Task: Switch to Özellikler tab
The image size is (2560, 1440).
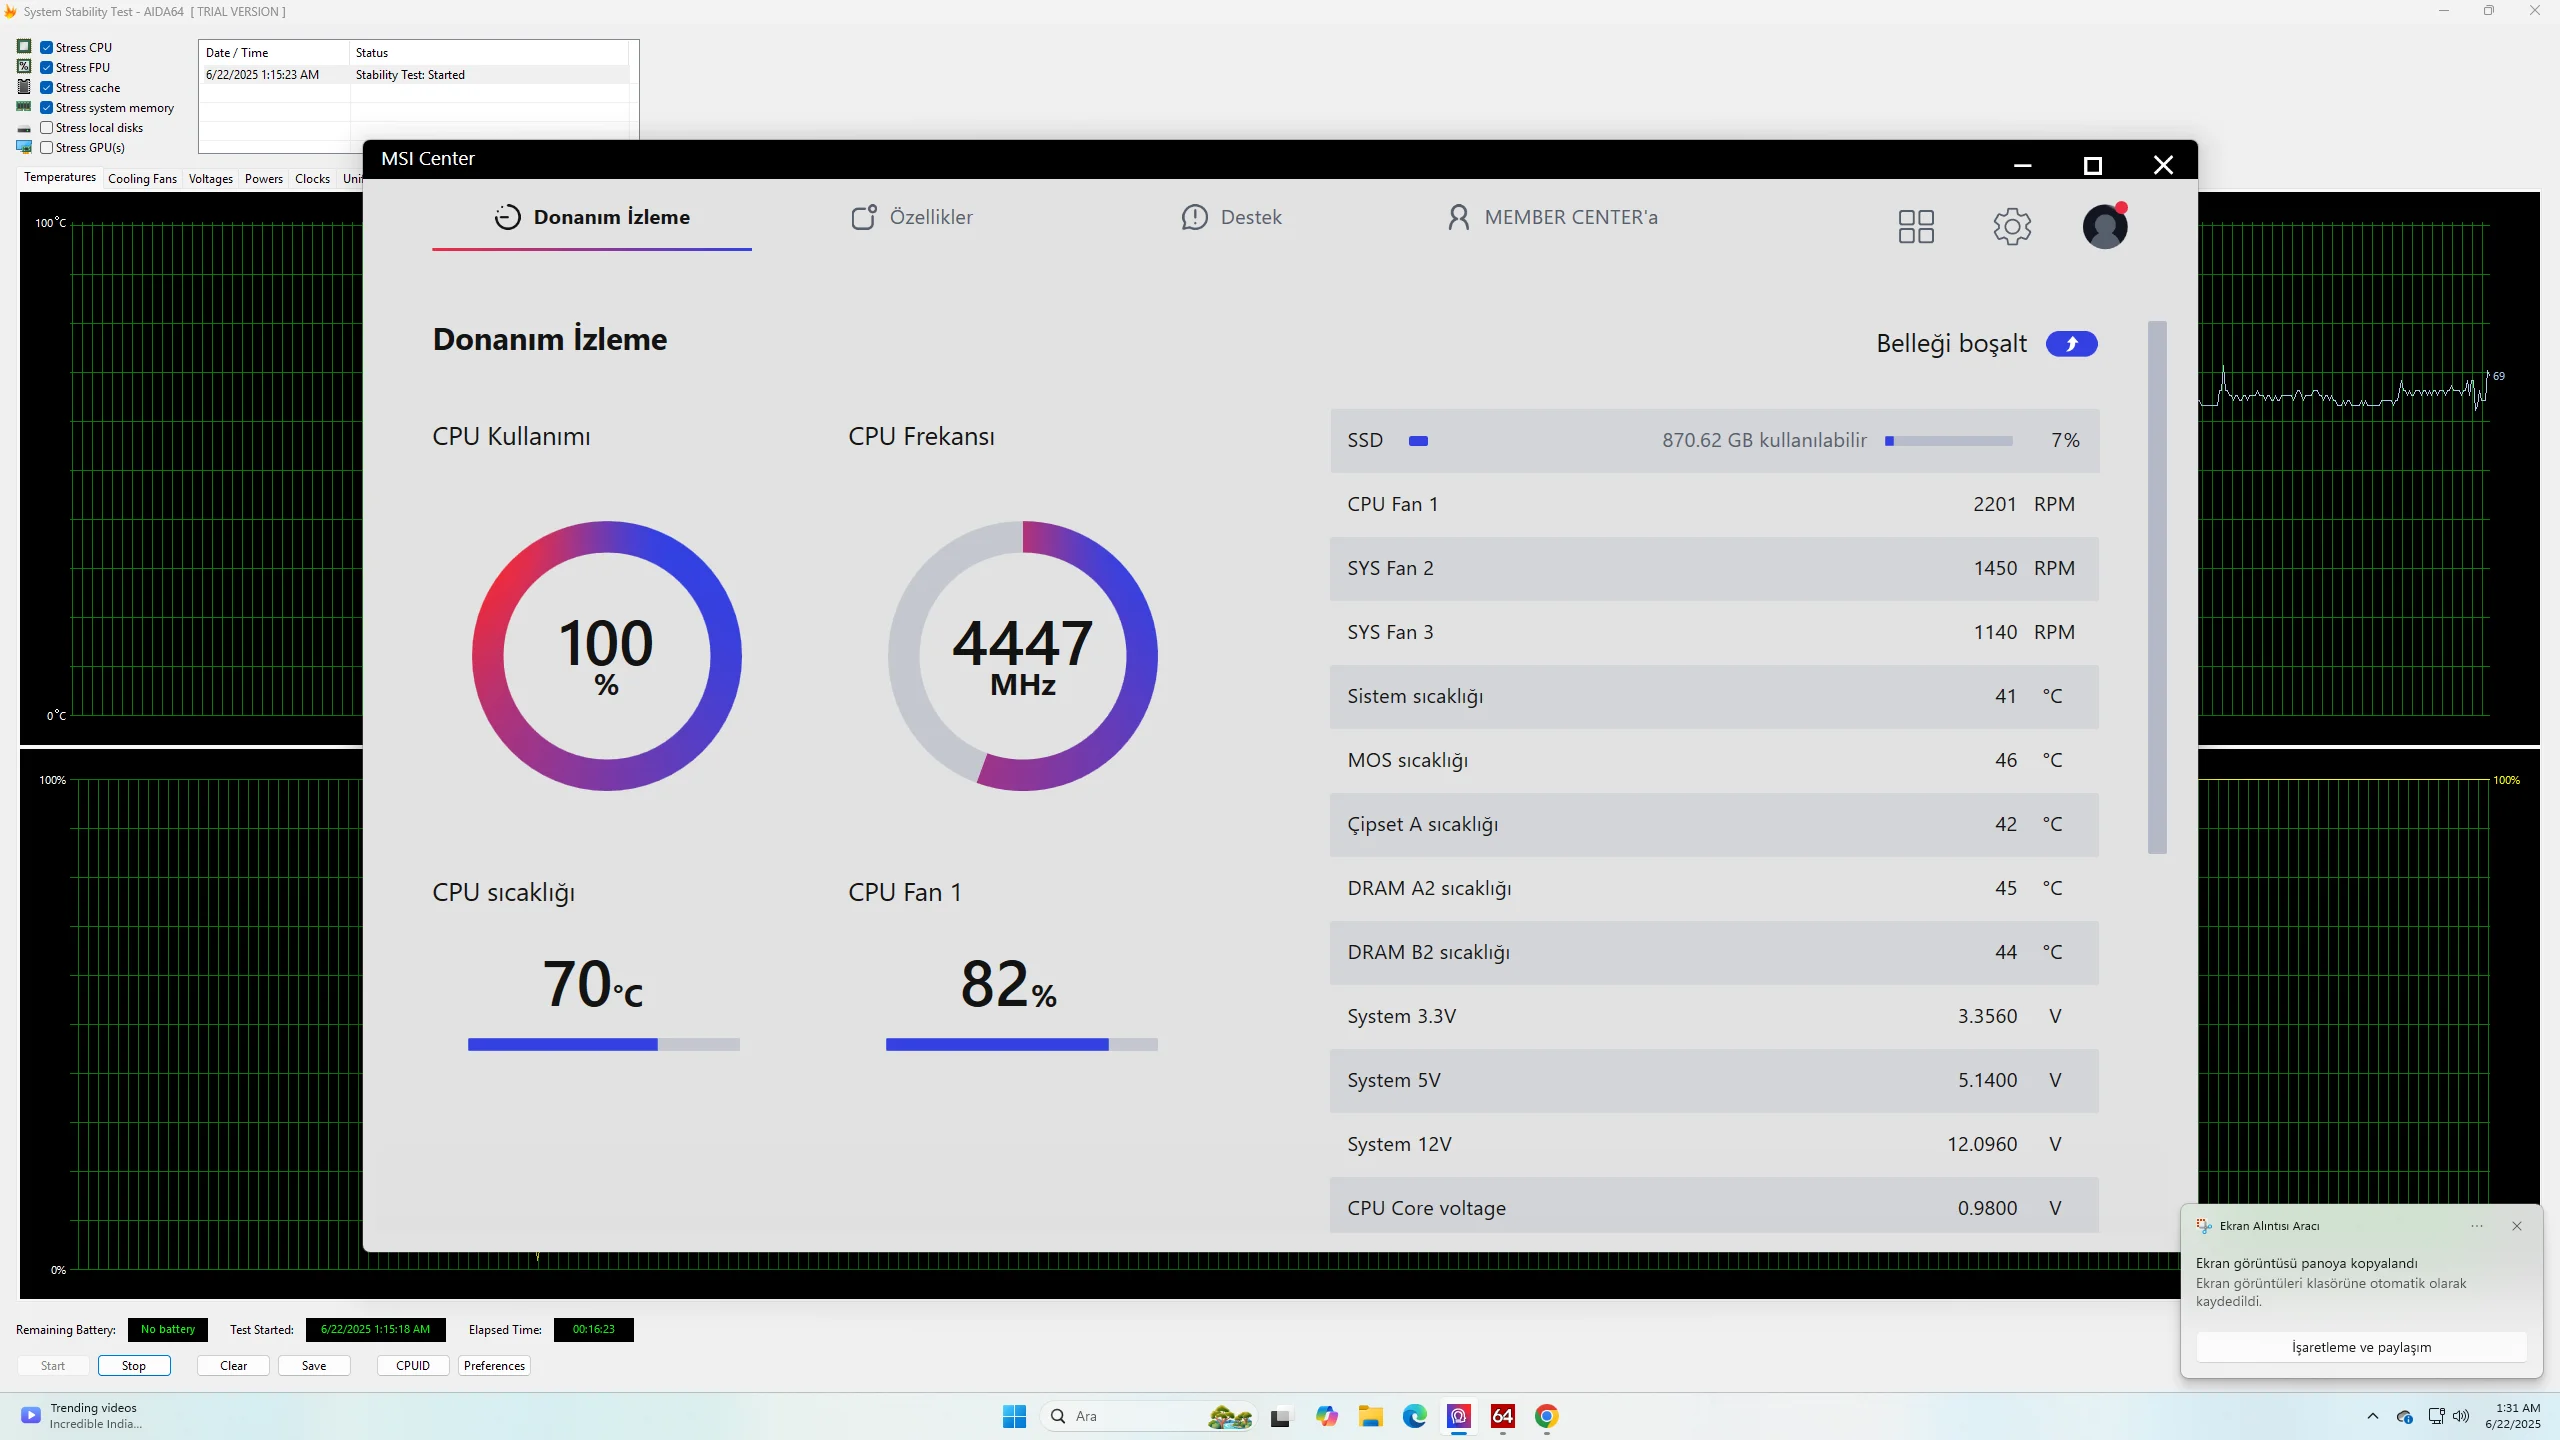Action: [x=911, y=217]
